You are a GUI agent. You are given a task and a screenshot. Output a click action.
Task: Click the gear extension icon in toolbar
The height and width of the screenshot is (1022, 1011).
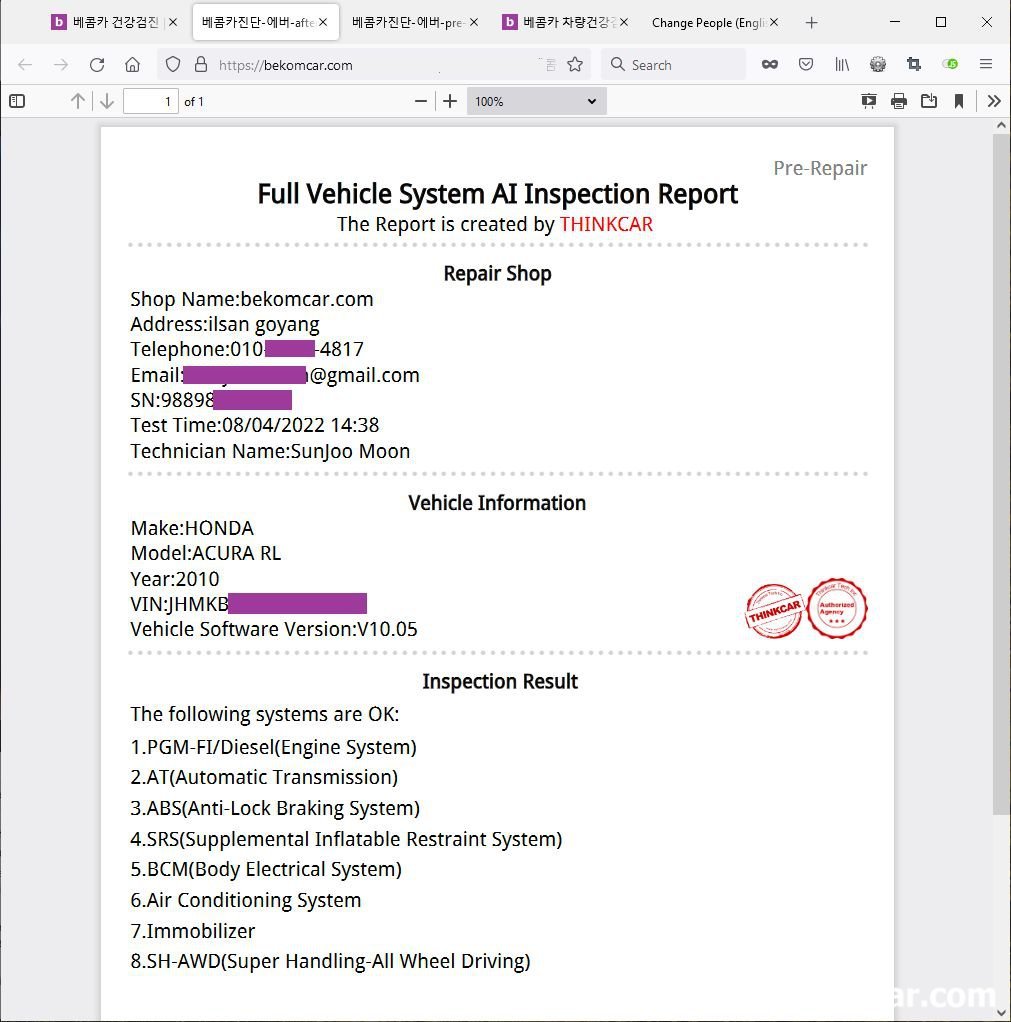(x=878, y=65)
